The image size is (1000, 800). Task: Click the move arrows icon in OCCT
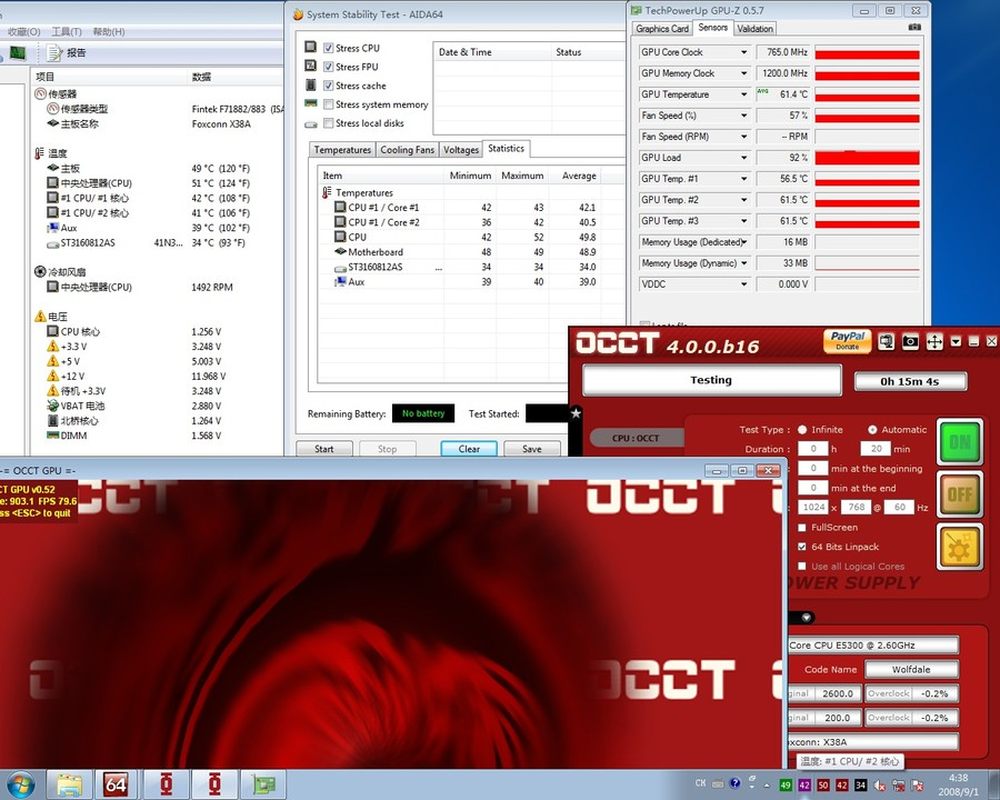[934, 342]
